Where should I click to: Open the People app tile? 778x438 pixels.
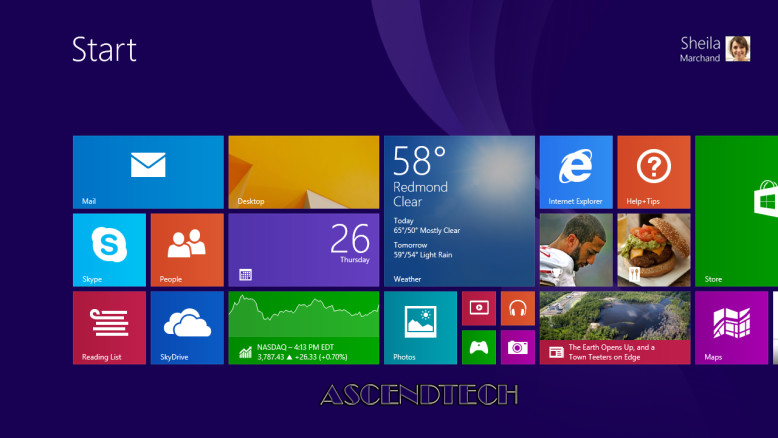187,249
